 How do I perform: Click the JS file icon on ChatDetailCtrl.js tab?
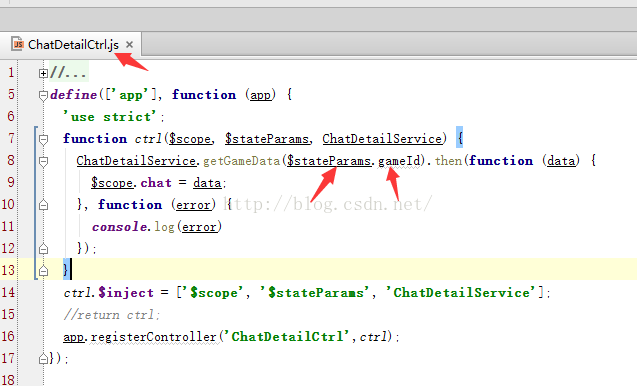[17, 43]
